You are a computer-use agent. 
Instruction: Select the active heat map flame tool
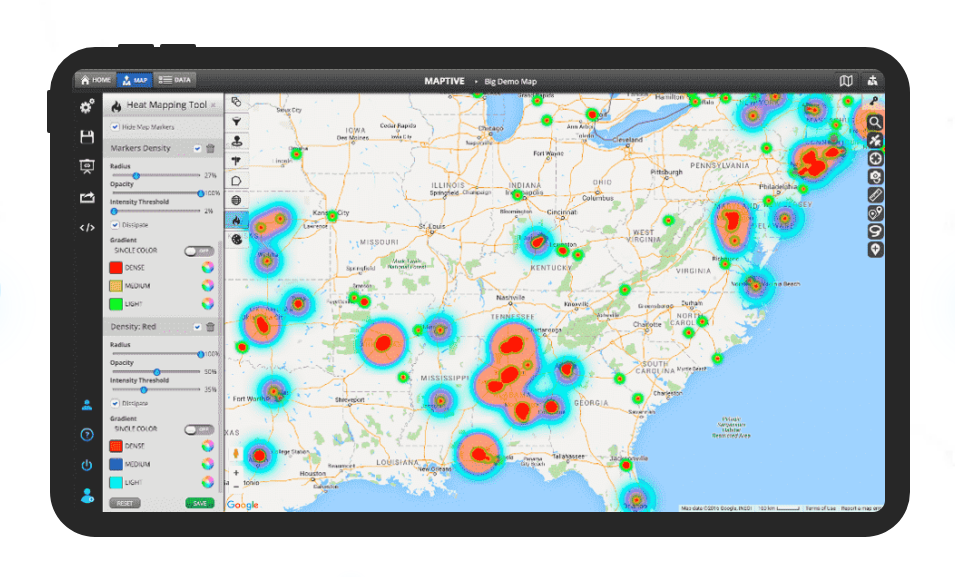point(236,220)
